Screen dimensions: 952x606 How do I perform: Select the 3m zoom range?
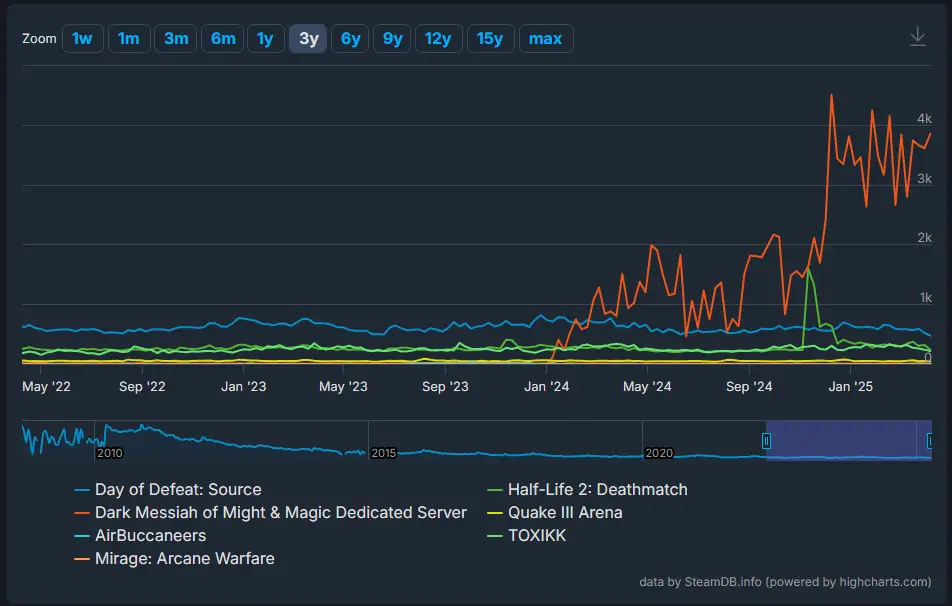[175, 38]
